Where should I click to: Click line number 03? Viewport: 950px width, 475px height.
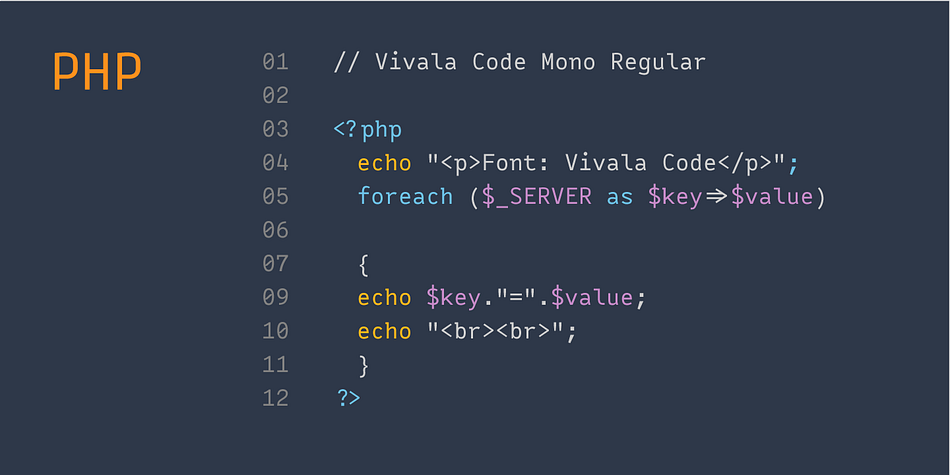(276, 129)
